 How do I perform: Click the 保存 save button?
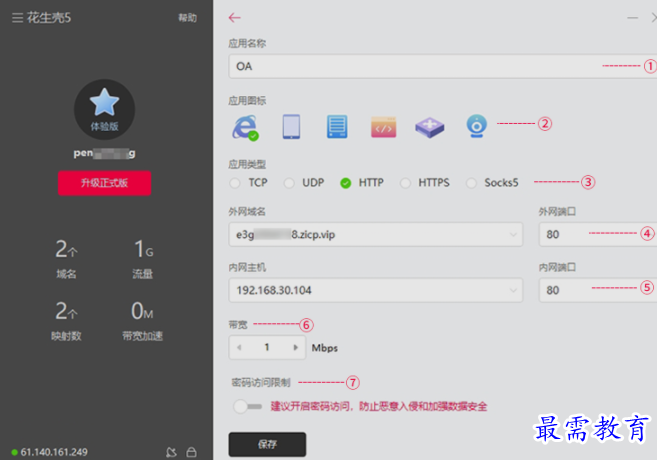(267, 444)
